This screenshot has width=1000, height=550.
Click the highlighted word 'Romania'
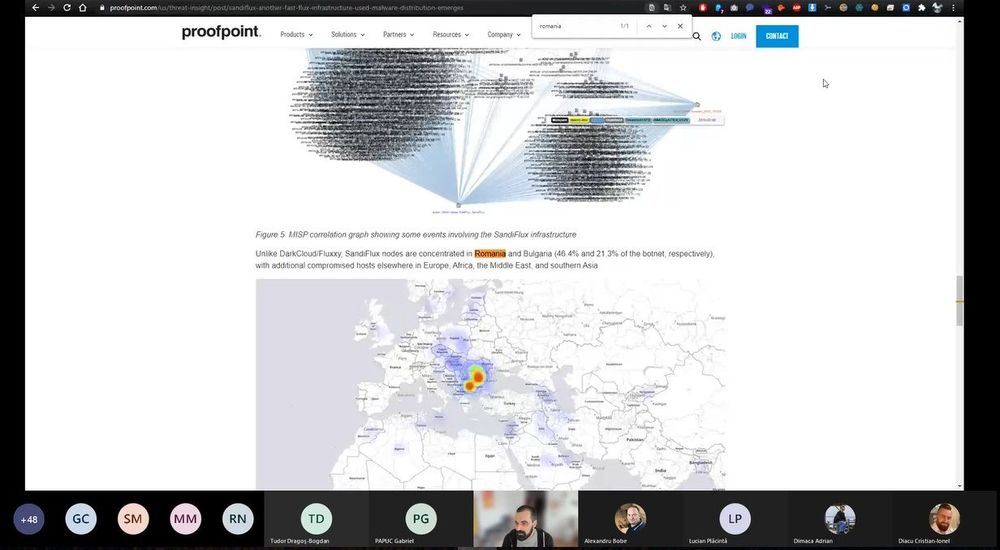[x=490, y=254]
